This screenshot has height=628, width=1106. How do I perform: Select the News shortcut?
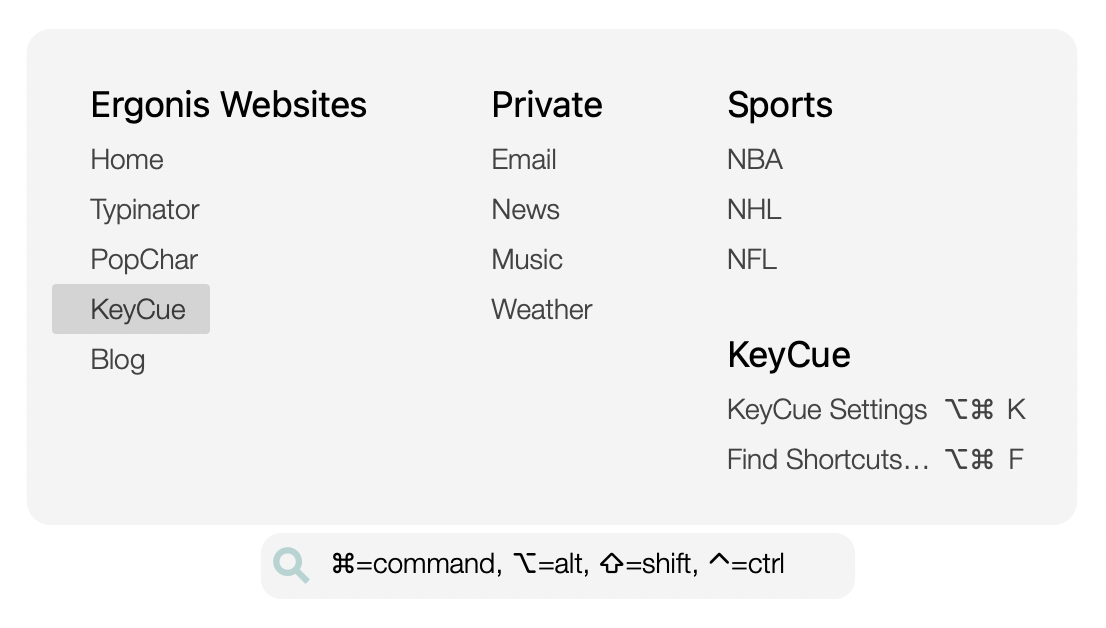[525, 209]
